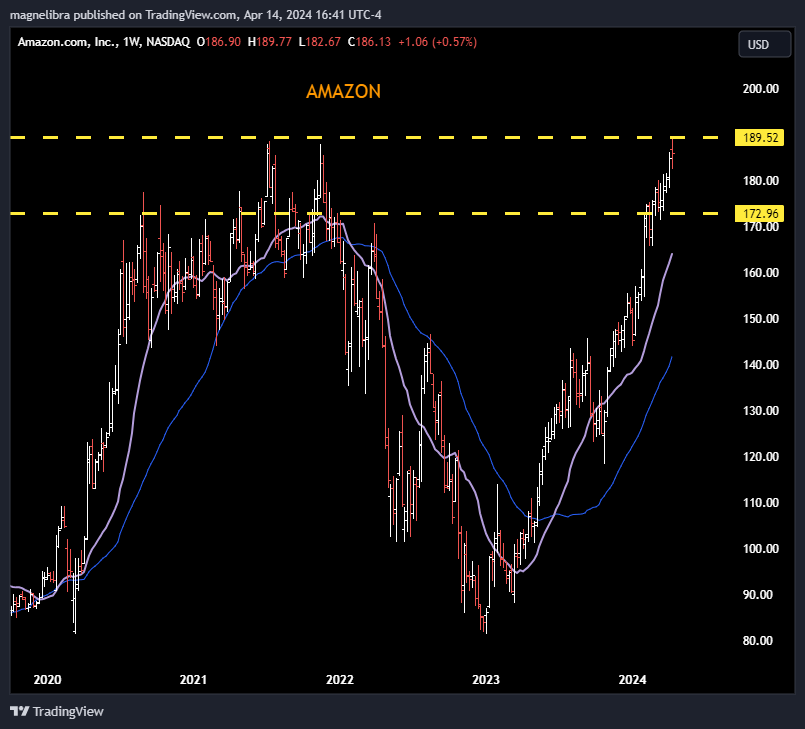Click the orange AMAZON chart title text
This screenshot has width=805, height=729.
click(343, 91)
